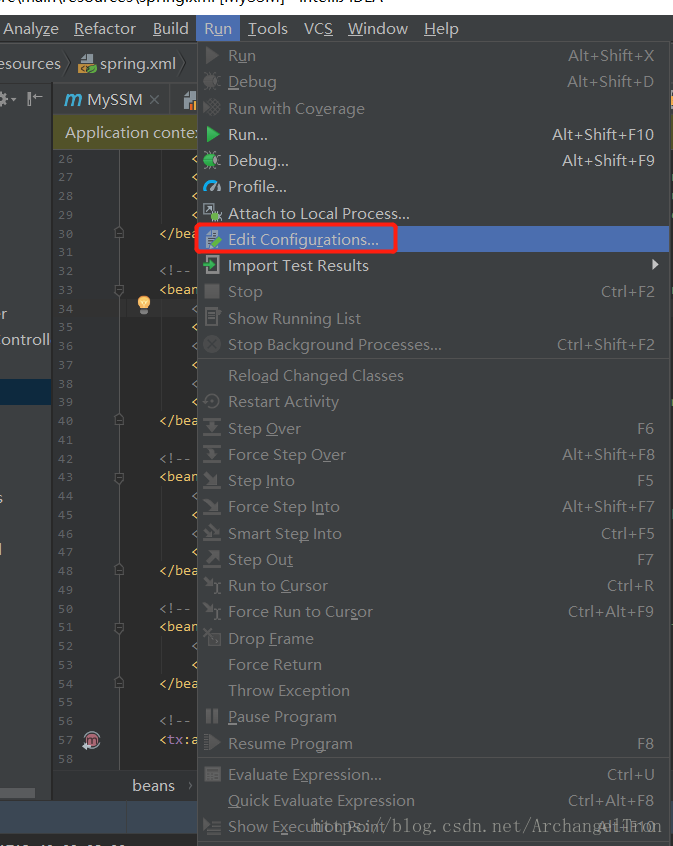Toggle fold end marker at line 40
The image size is (673, 846).
click(x=119, y=420)
